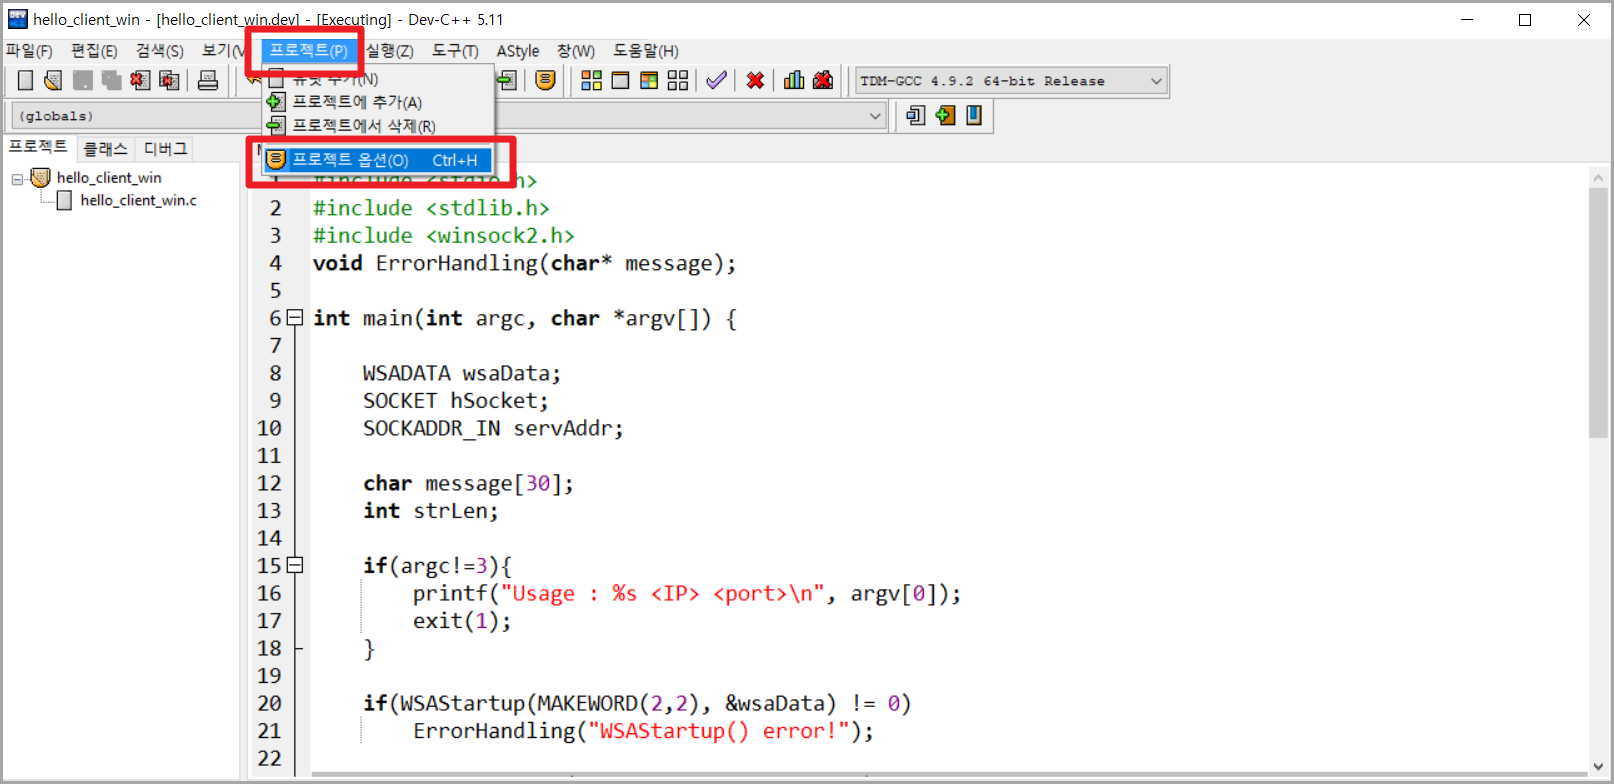Click the 'SOCKADDR_IN servAddr;' line
The image size is (1614, 784).
click(493, 428)
